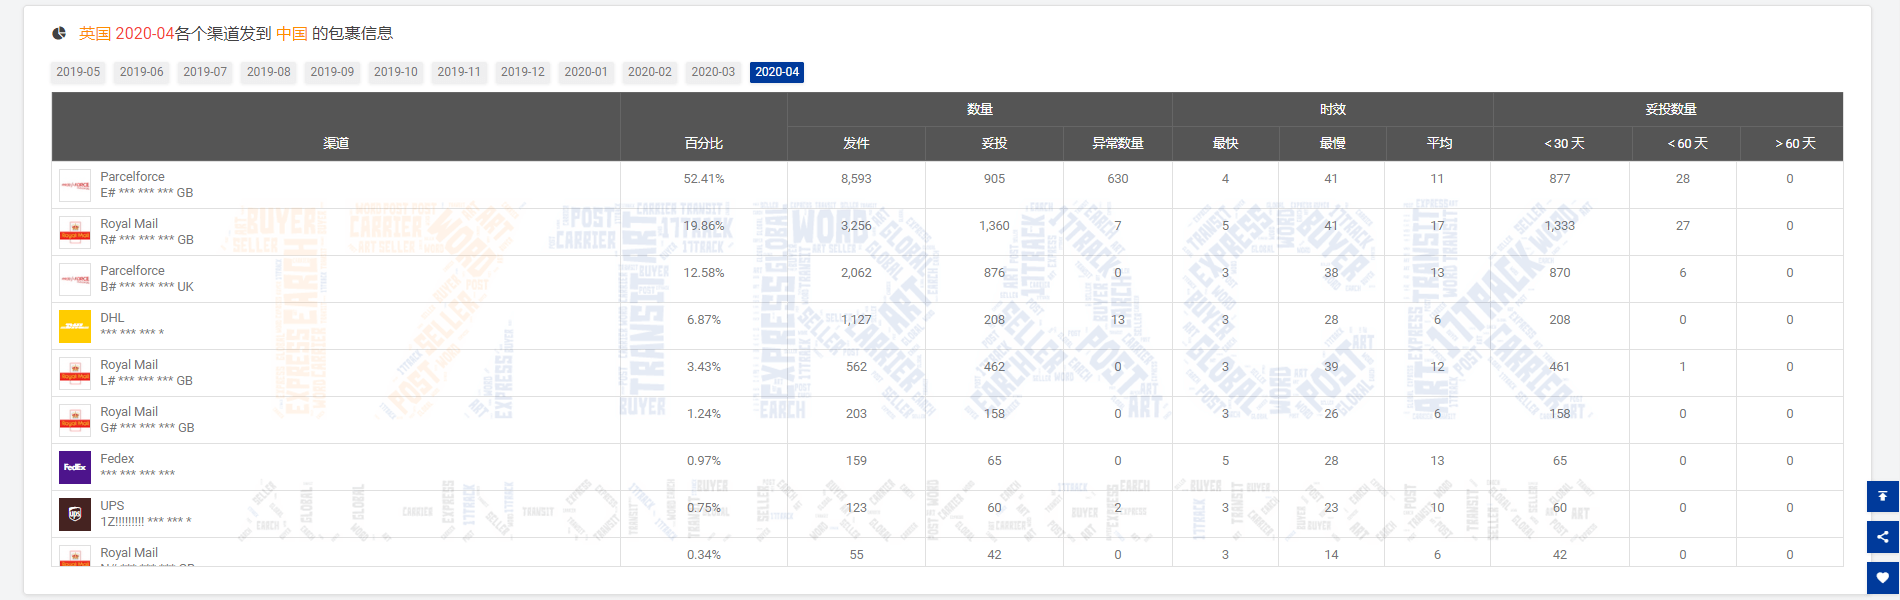1900x600 pixels.
Task: Click the < 60 天 column header
Action: point(1687,143)
